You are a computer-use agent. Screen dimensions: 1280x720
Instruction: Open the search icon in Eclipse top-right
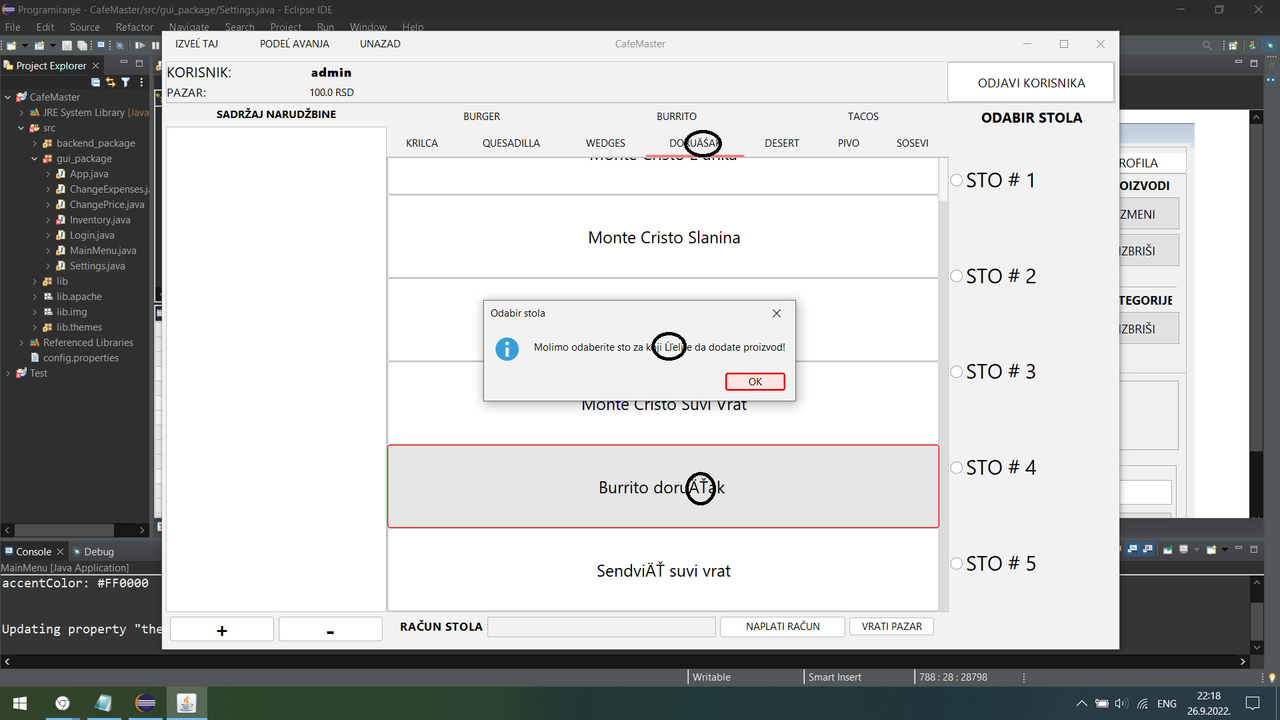pyautogui.click(x=1207, y=44)
